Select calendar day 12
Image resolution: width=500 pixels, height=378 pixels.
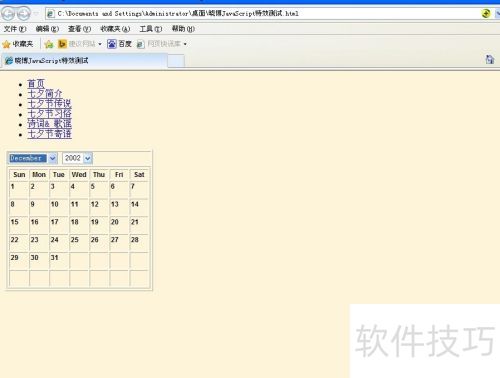(x=99, y=207)
